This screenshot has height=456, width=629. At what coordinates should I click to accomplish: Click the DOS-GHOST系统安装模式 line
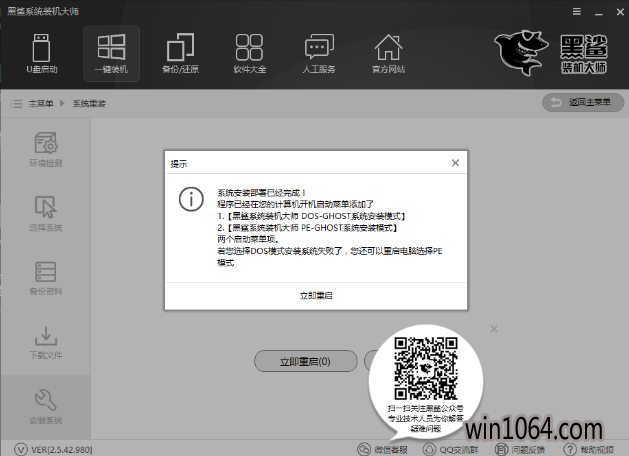point(311,216)
